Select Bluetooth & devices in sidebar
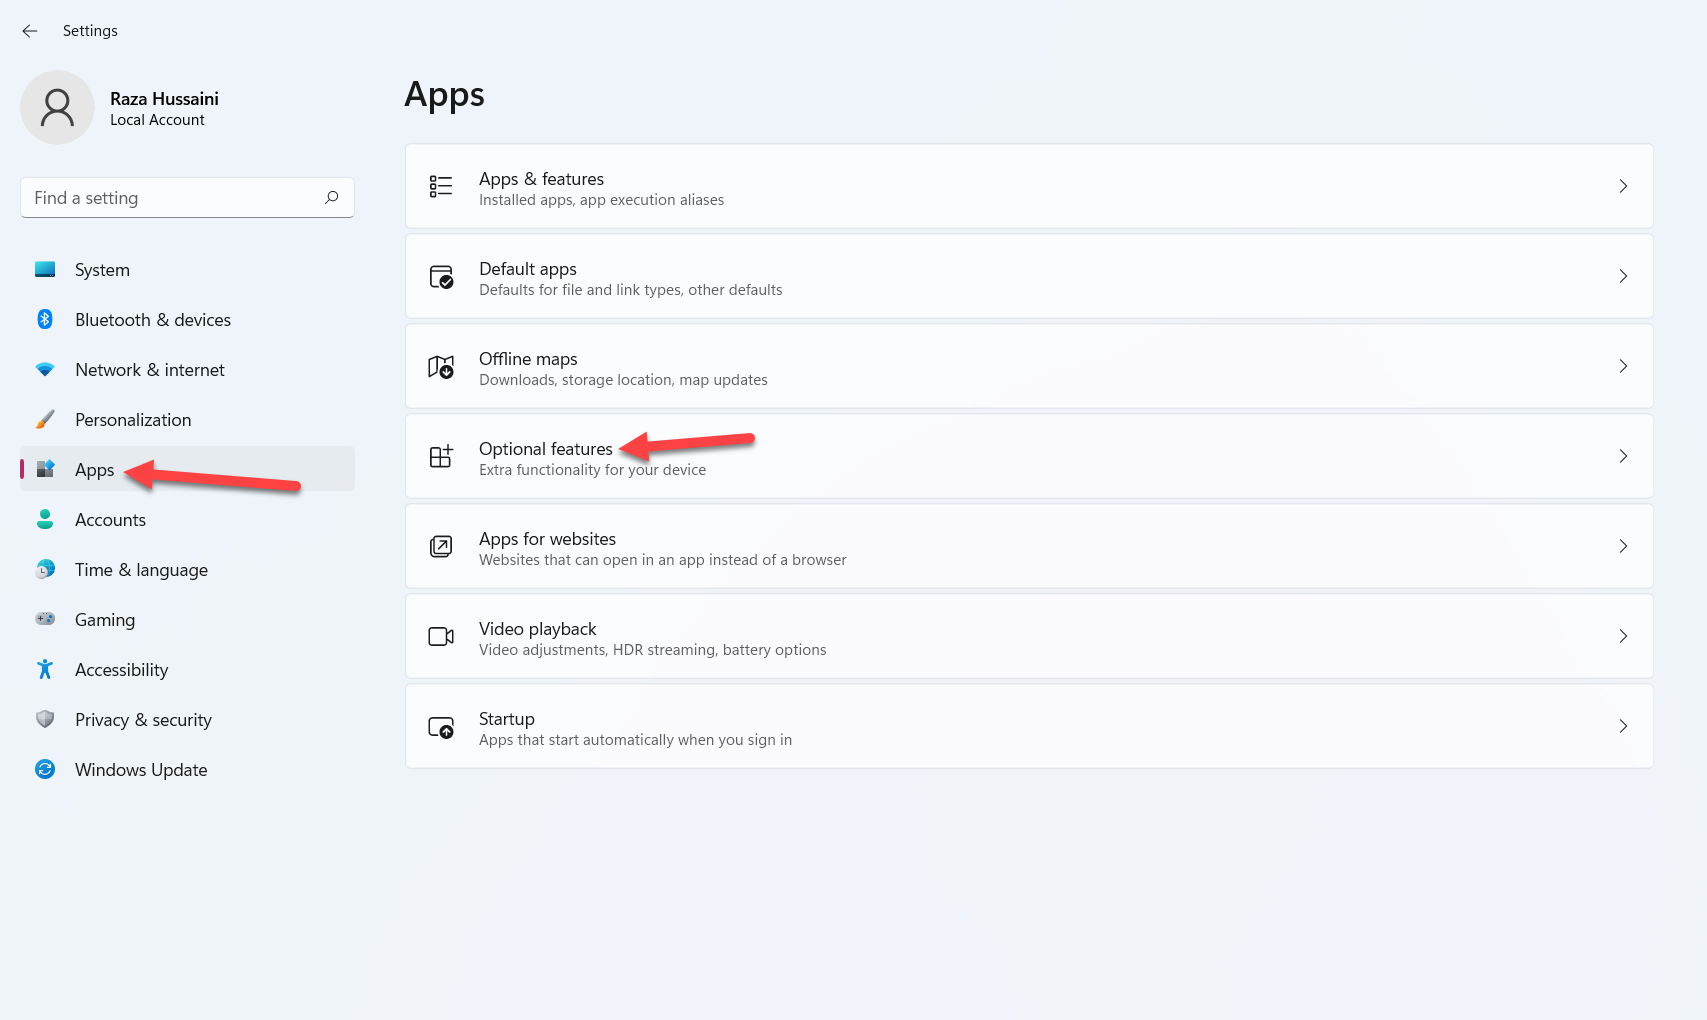The height and width of the screenshot is (1020, 1707). 152,320
